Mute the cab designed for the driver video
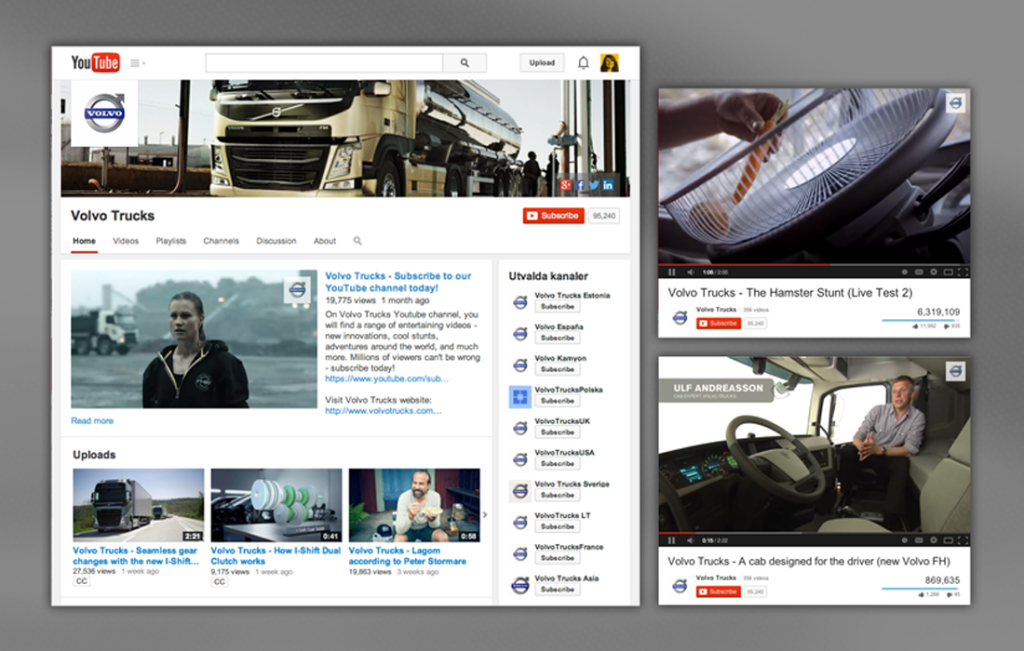Screen dimensions: 1024x651 coord(690,540)
